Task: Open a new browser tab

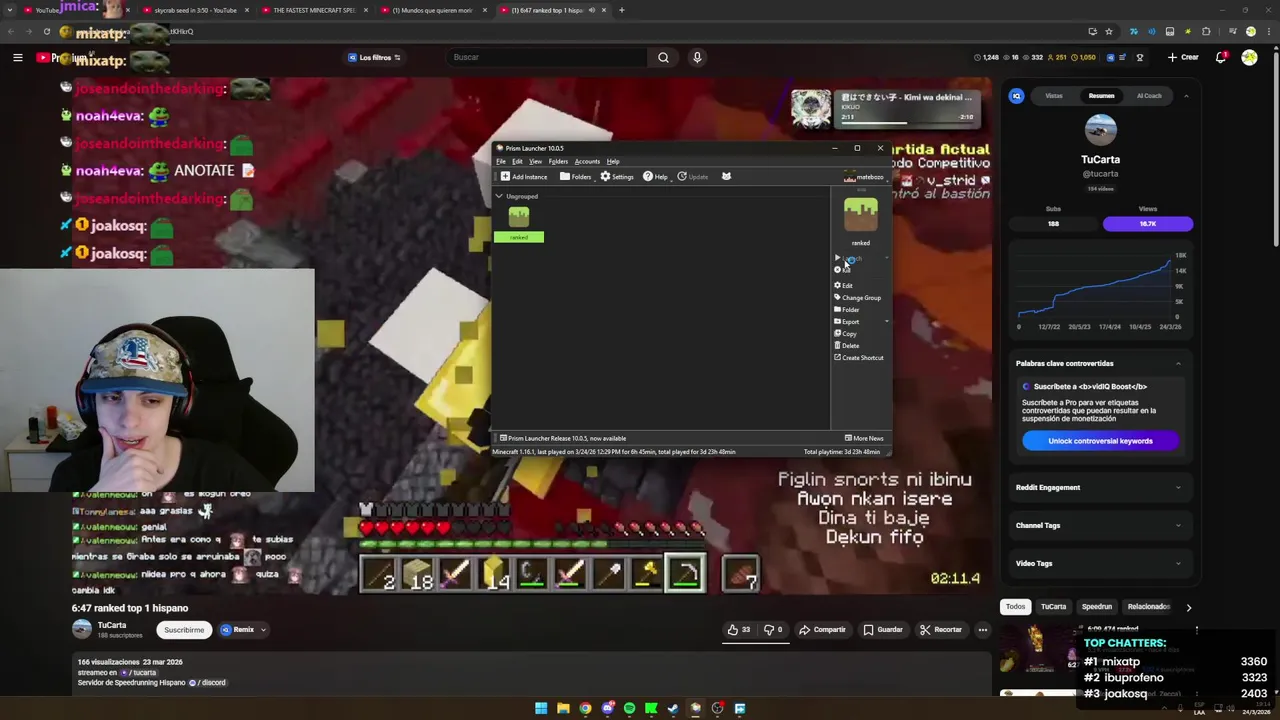Action: tap(621, 10)
